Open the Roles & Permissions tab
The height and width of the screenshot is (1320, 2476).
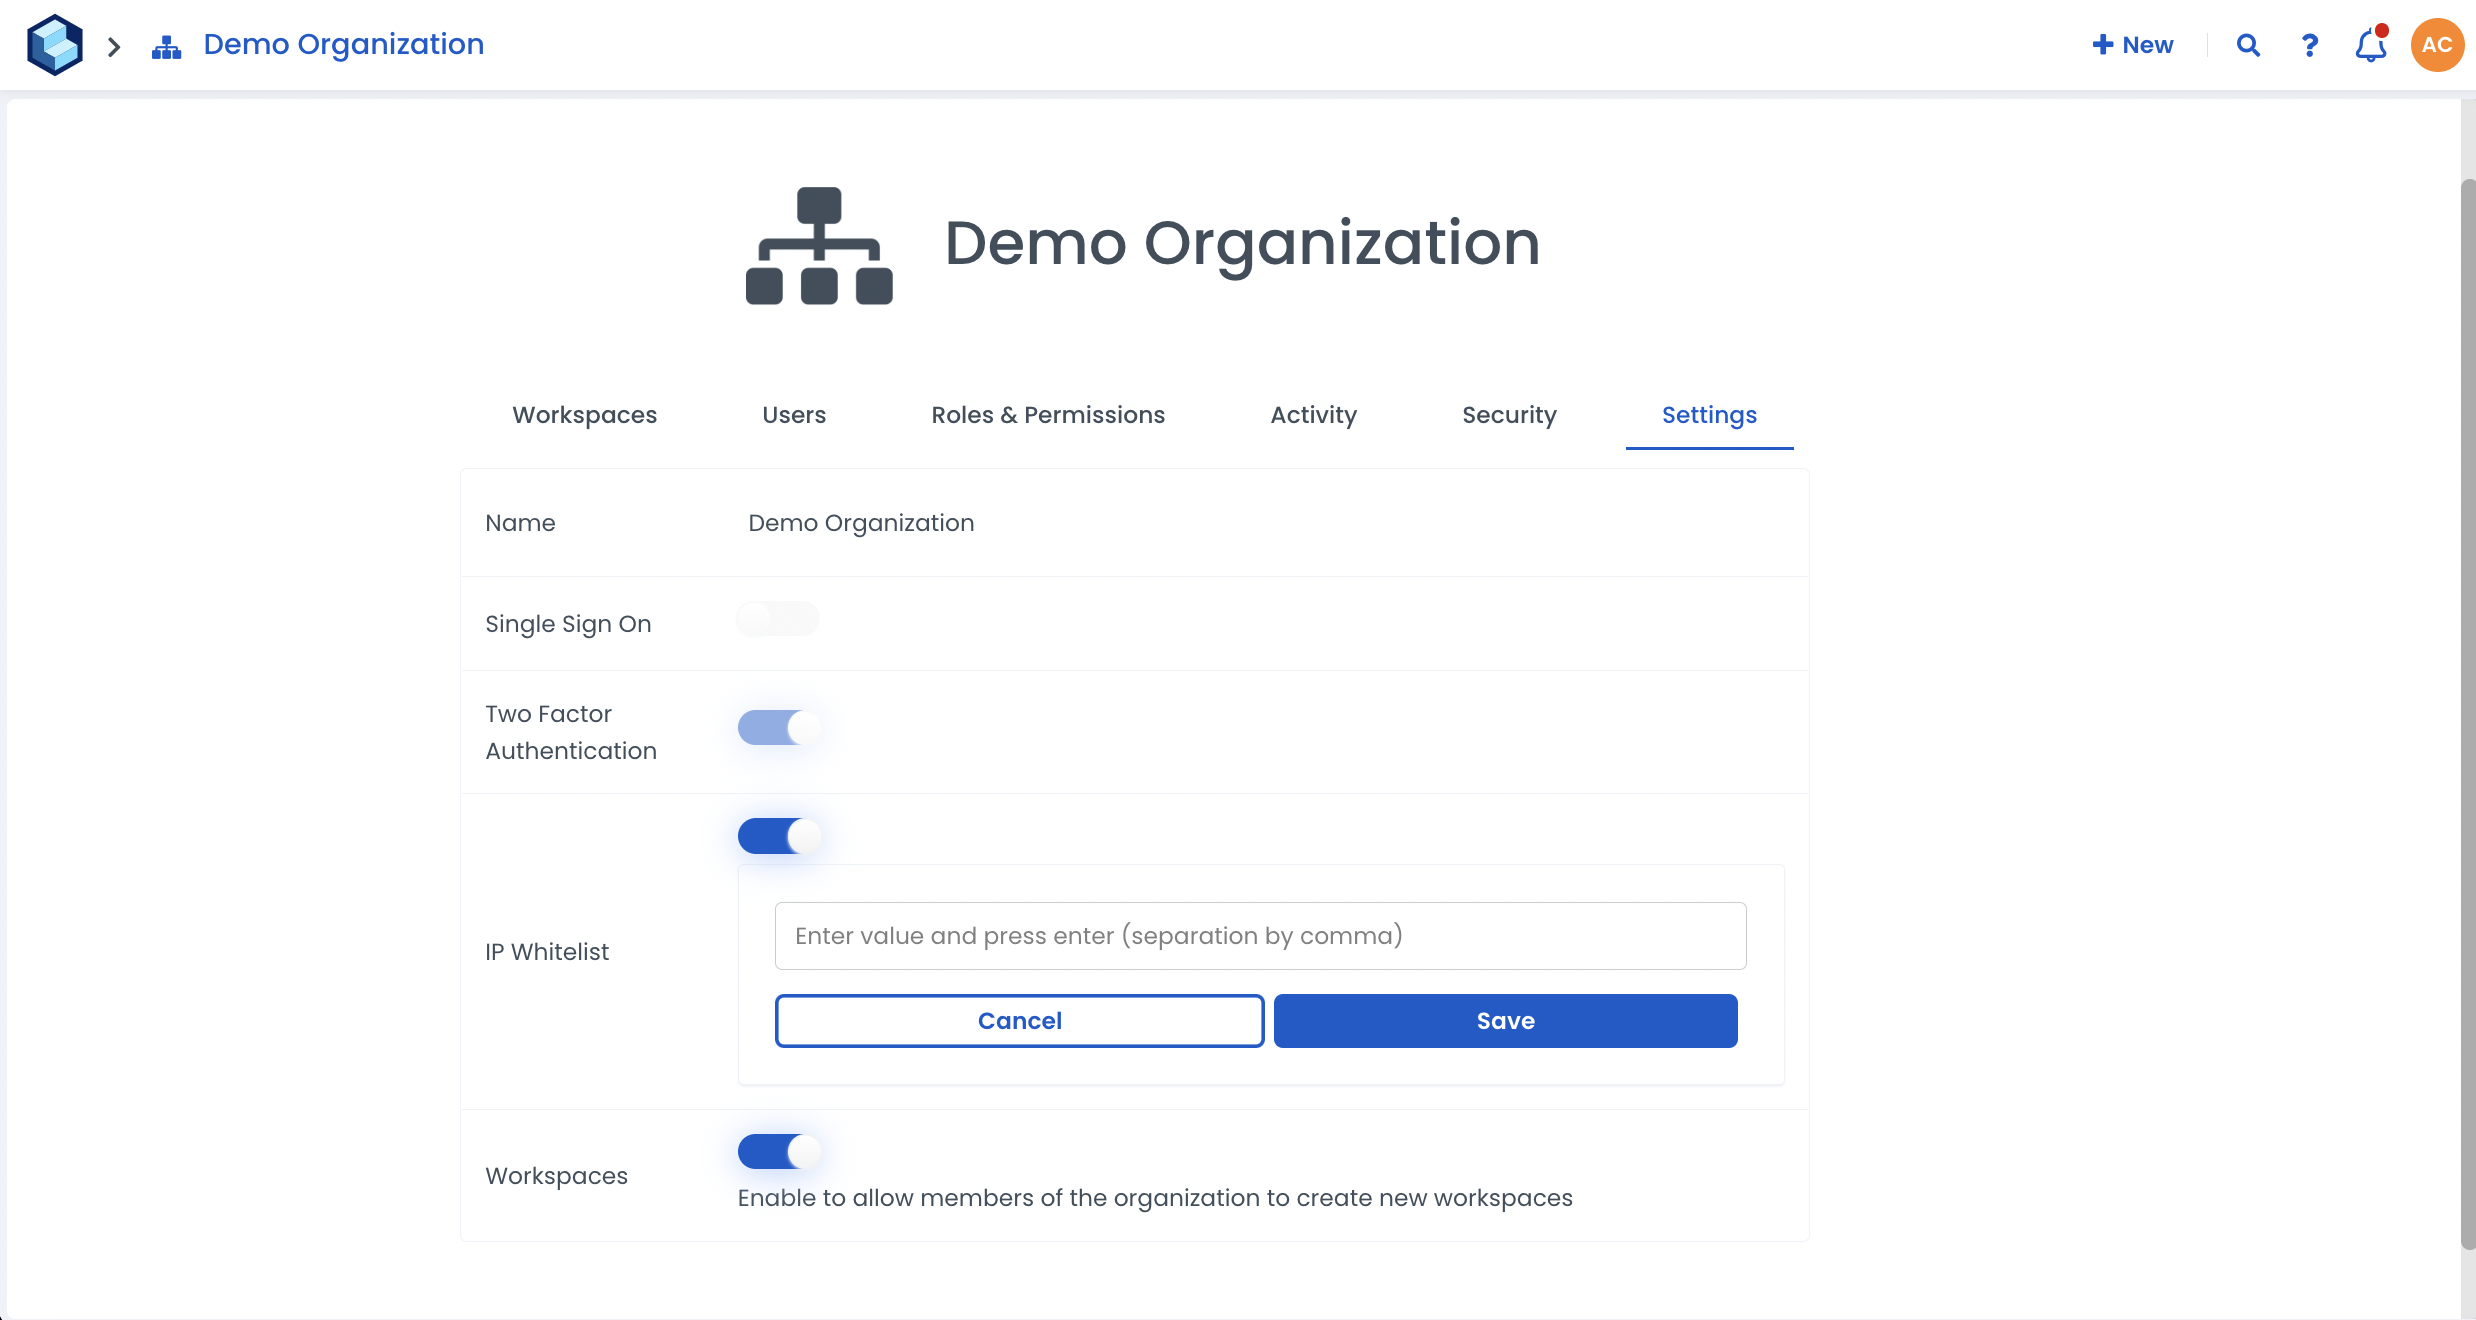point(1048,415)
